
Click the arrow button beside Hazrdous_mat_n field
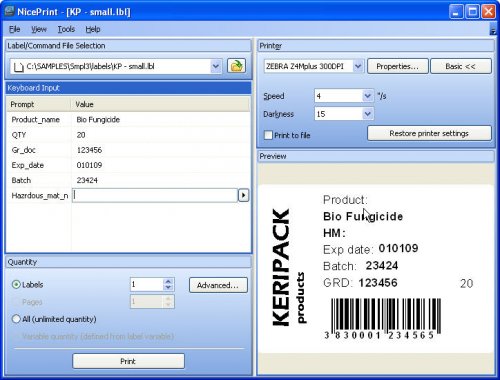[x=243, y=195]
